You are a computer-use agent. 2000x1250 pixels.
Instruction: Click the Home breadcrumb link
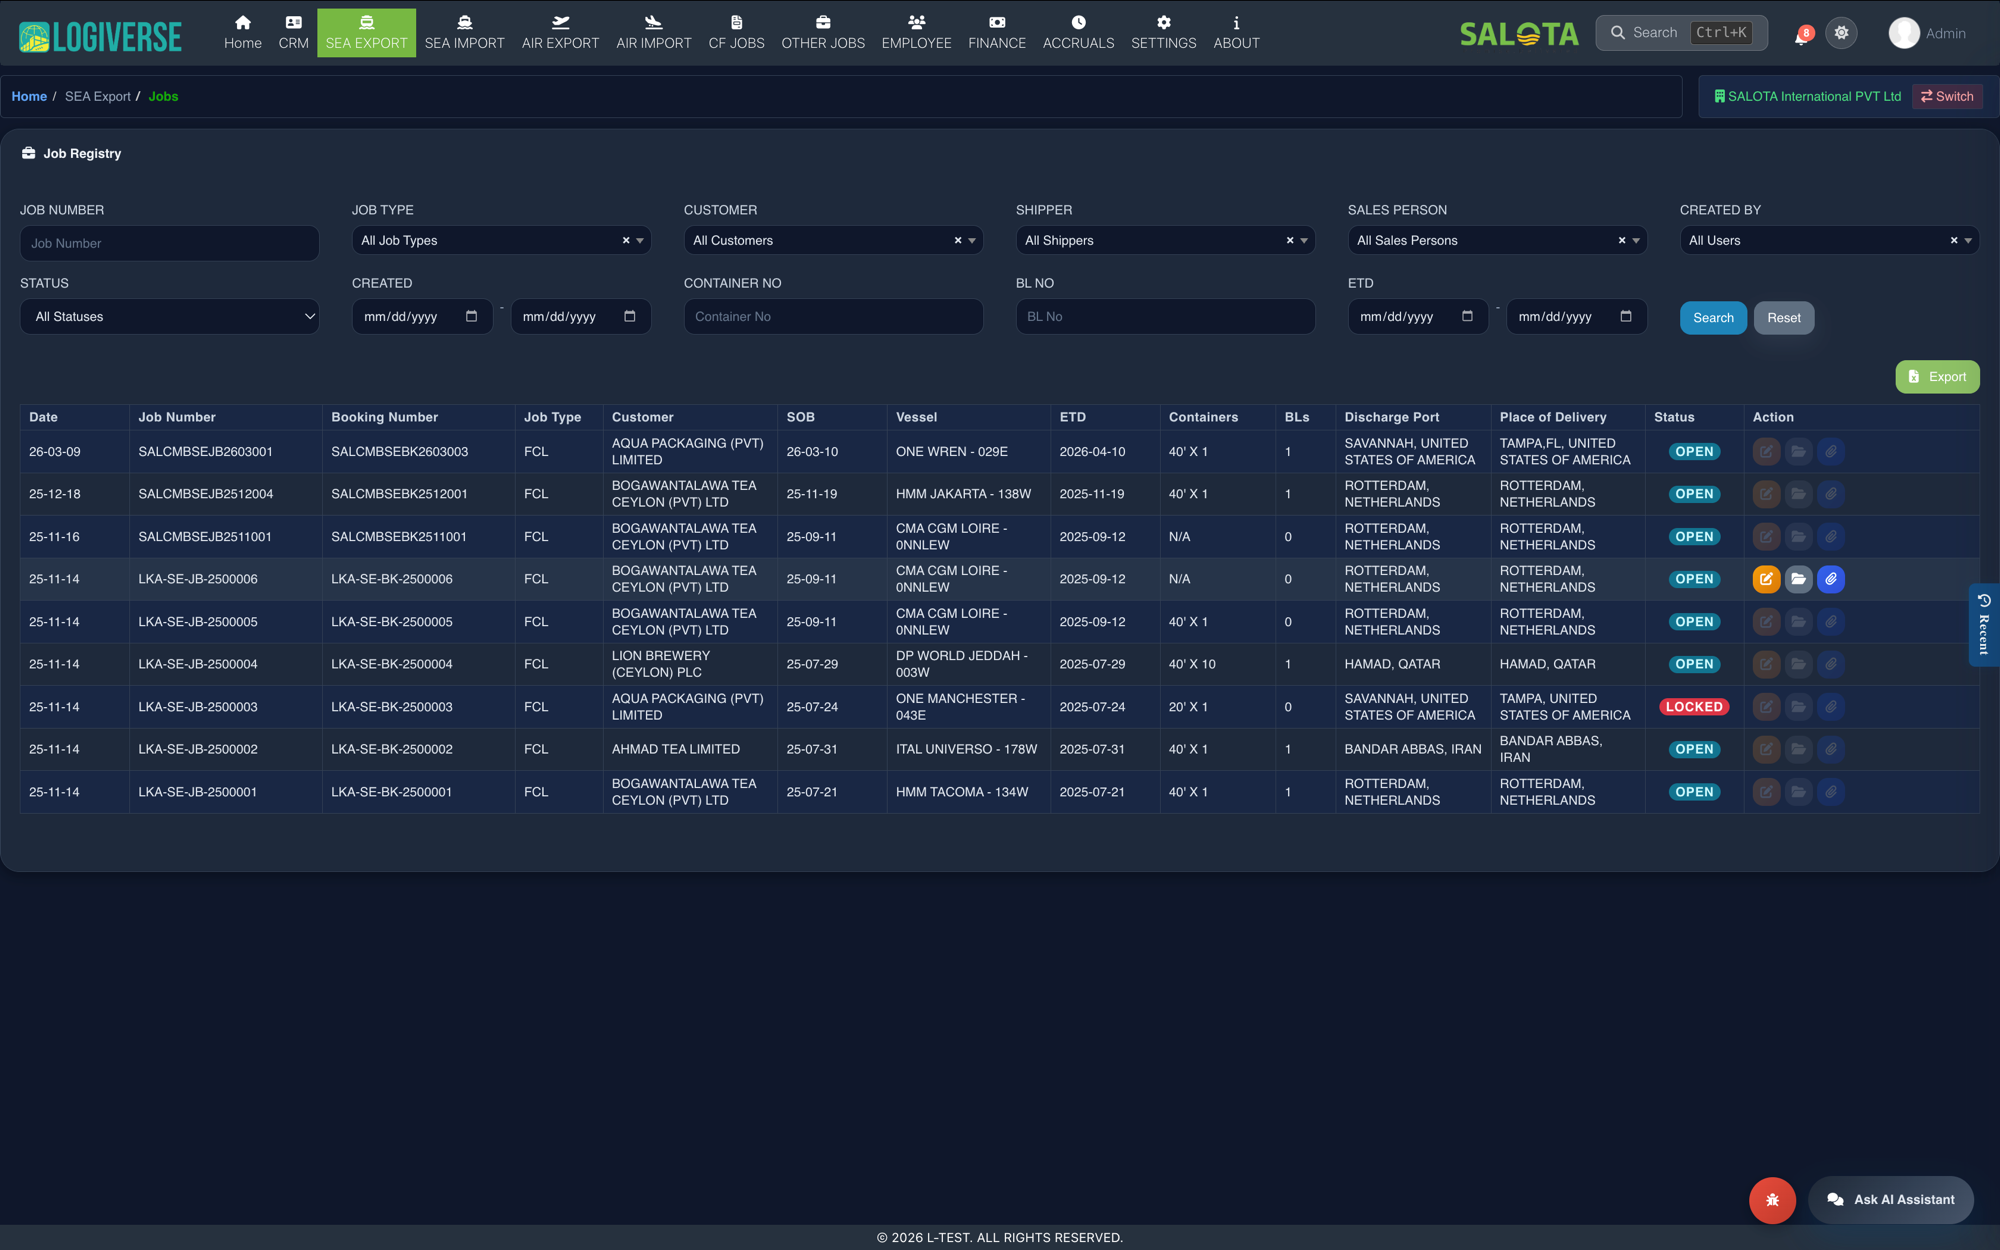[x=29, y=97]
